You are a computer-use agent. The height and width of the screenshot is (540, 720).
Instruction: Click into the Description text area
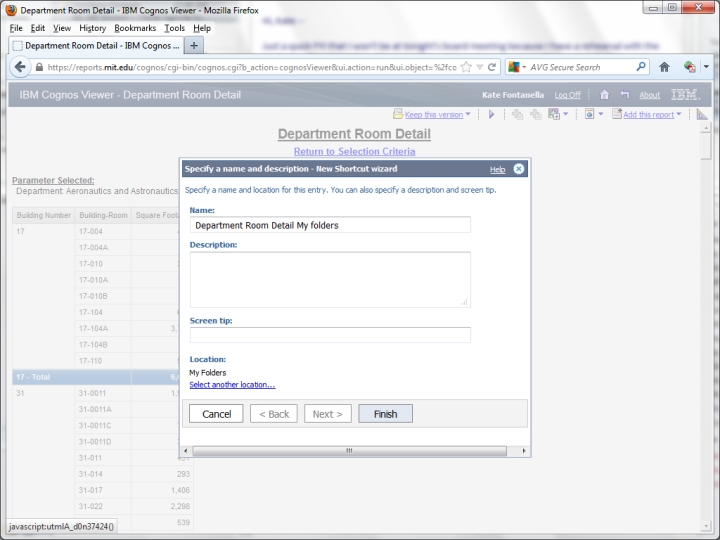[x=329, y=279]
